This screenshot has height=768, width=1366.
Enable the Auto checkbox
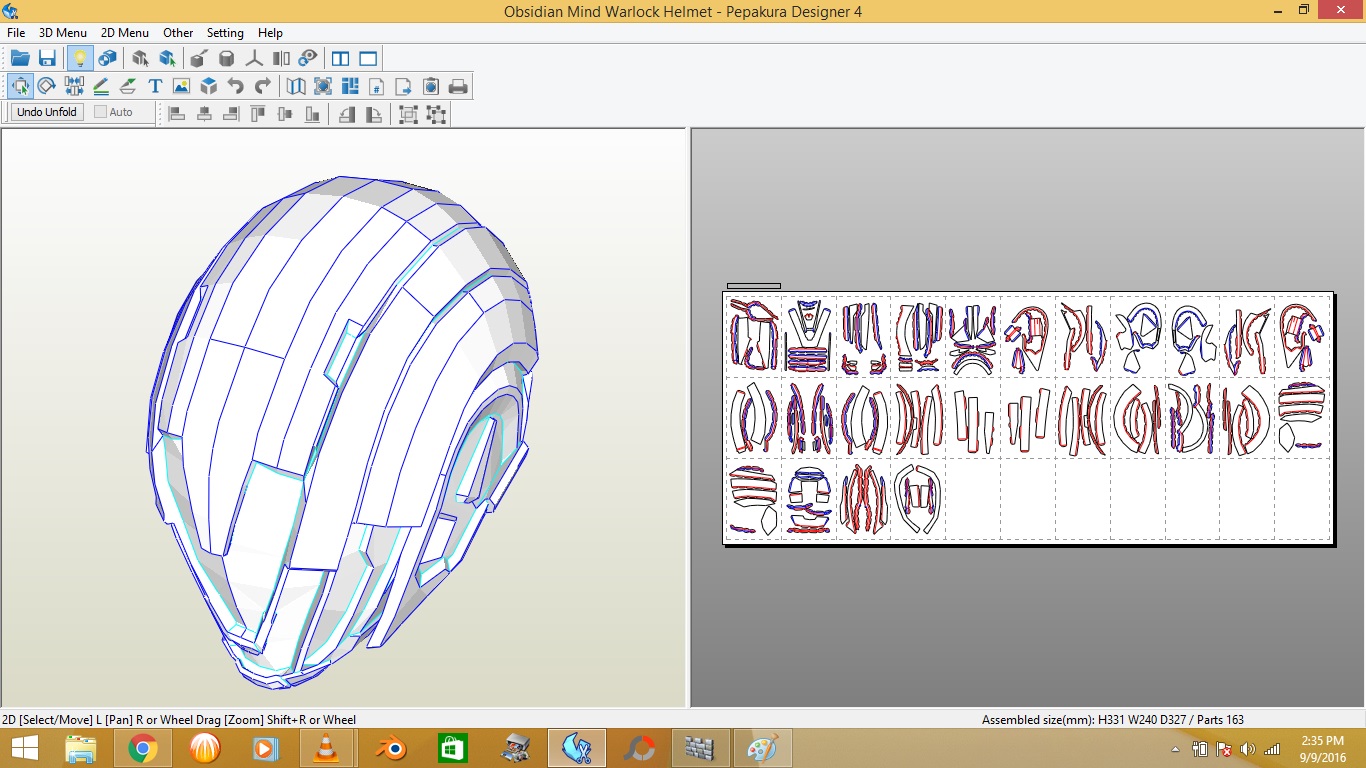(x=101, y=112)
